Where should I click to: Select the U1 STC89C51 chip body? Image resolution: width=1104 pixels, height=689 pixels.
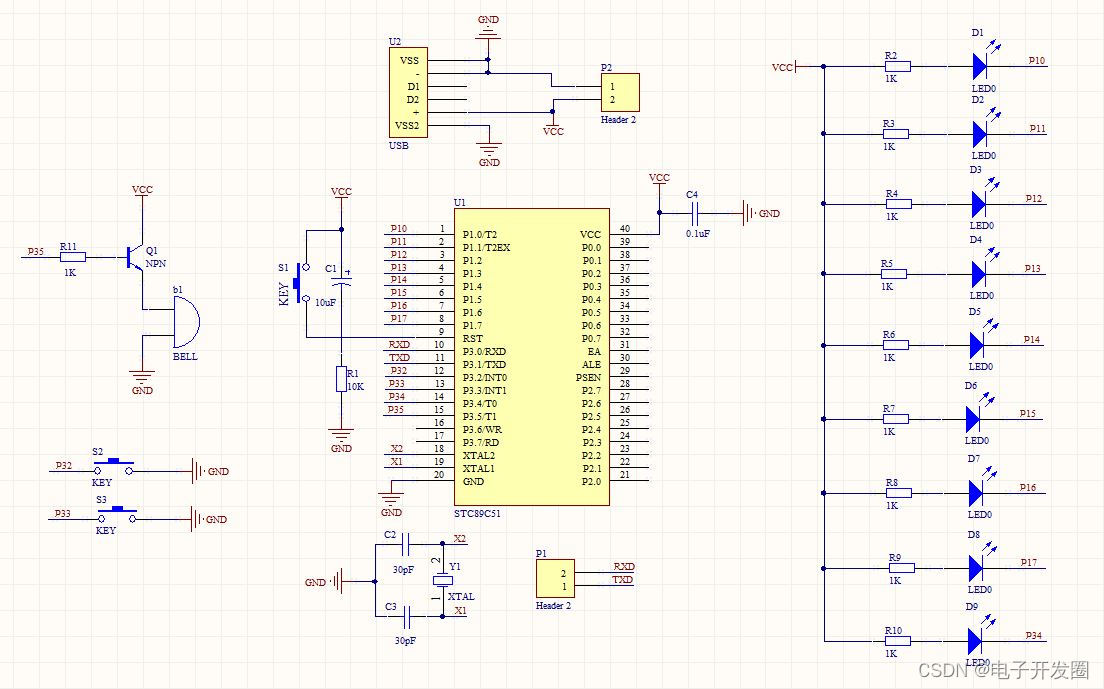point(532,357)
